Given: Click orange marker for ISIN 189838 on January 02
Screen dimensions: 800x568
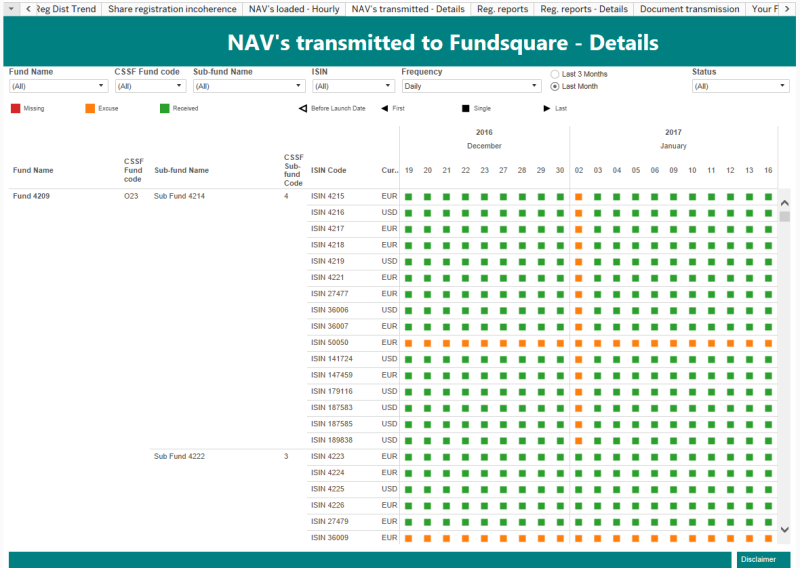Looking at the screenshot, I should (x=579, y=440).
